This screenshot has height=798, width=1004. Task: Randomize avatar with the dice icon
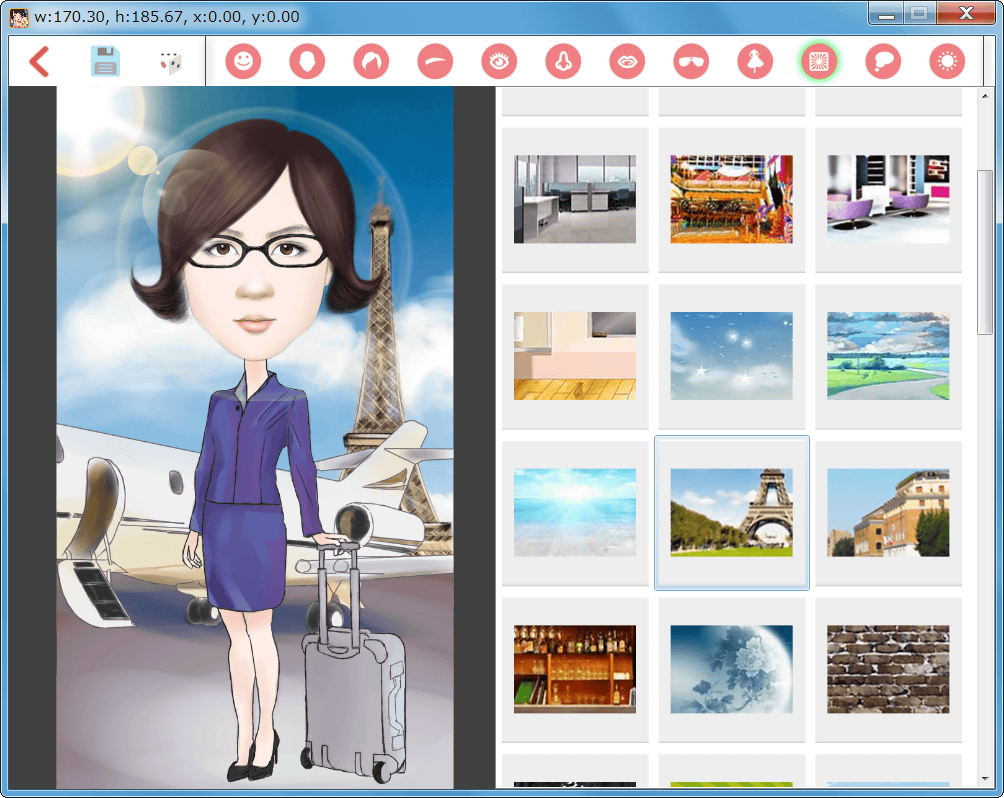coord(170,63)
